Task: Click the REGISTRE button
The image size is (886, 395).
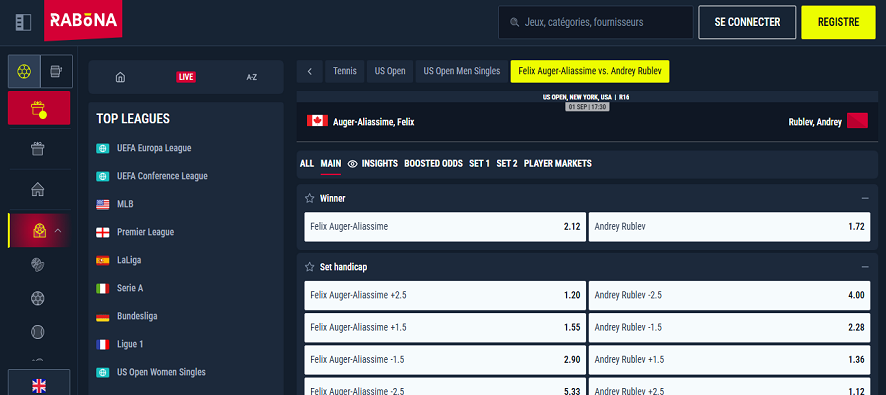Action: [838, 23]
